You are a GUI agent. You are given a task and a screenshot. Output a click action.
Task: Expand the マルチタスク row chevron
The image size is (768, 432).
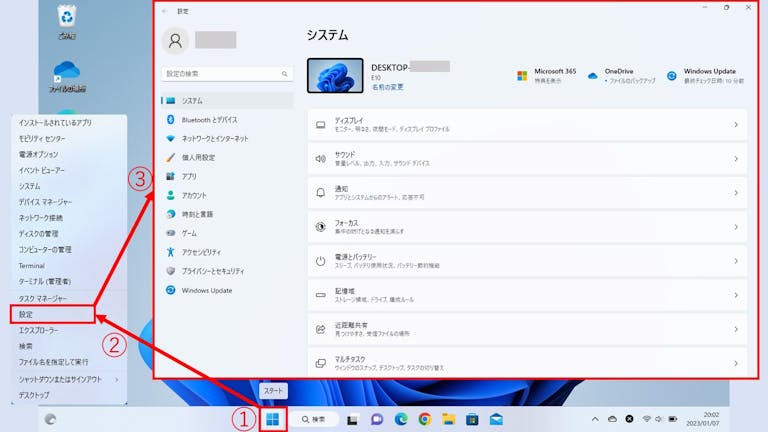pyautogui.click(x=736, y=363)
